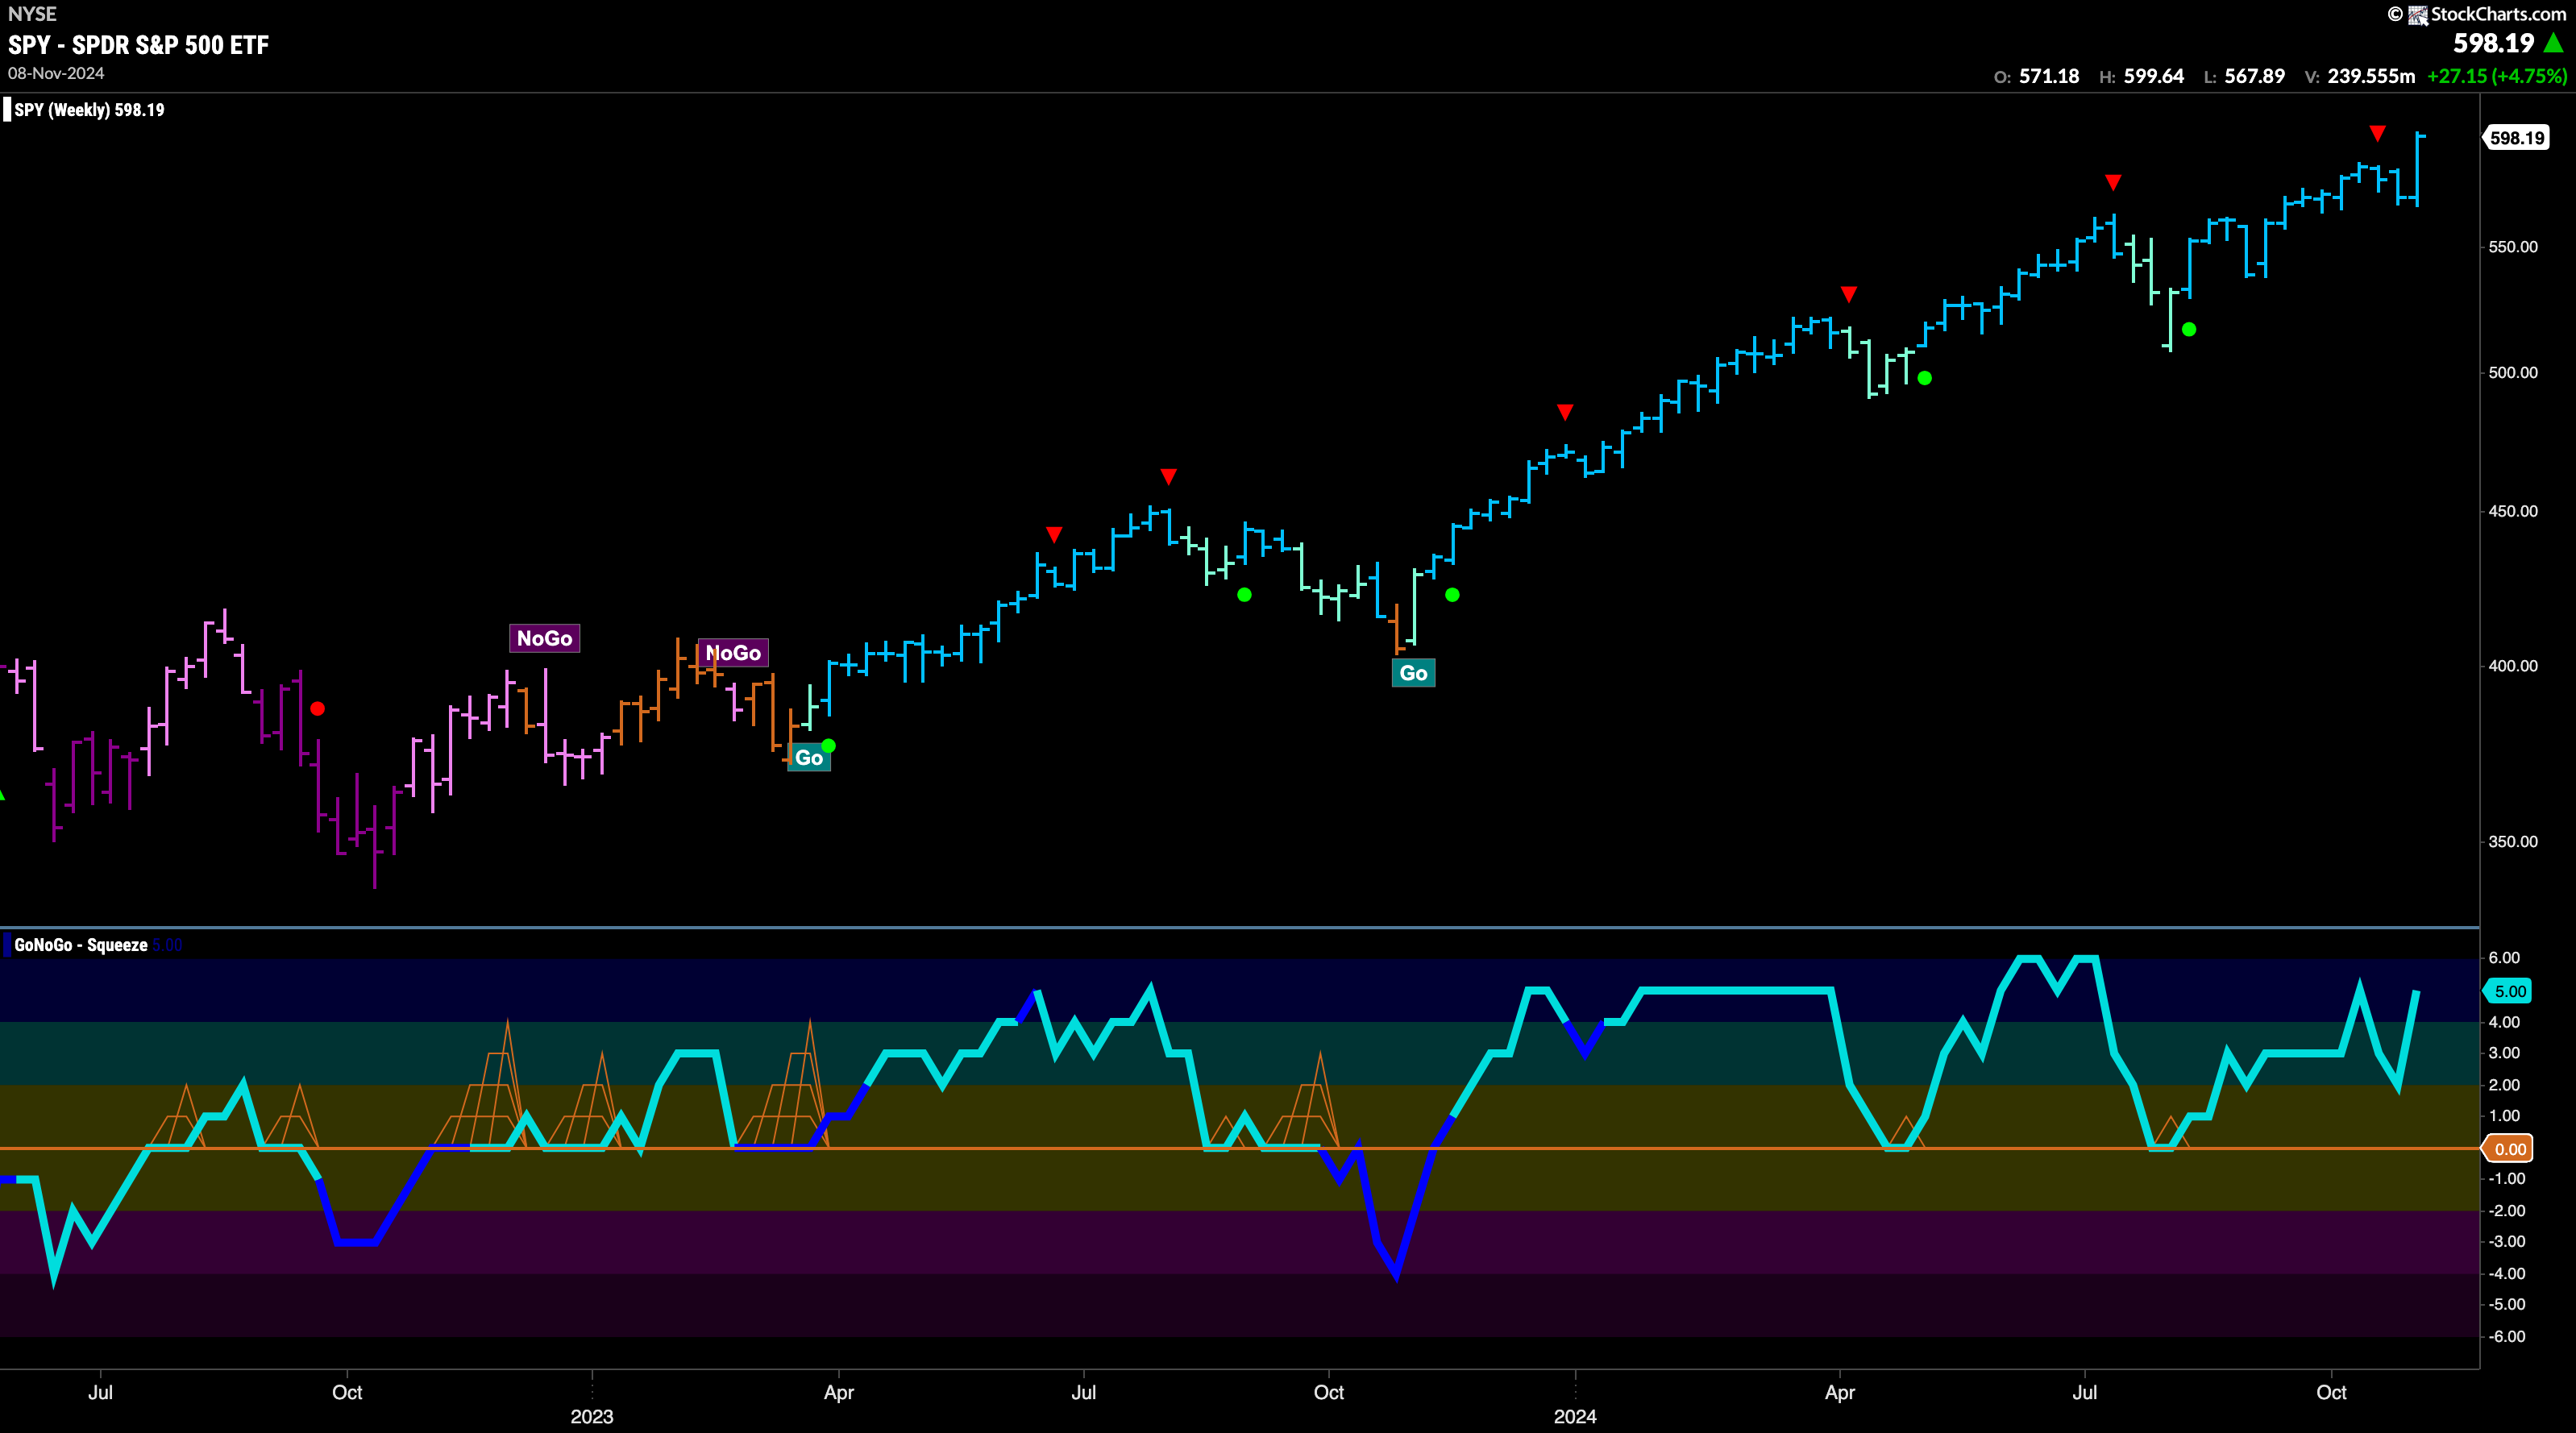
Task: Click the green dot near Aug 2024 low
Action: coord(2189,329)
